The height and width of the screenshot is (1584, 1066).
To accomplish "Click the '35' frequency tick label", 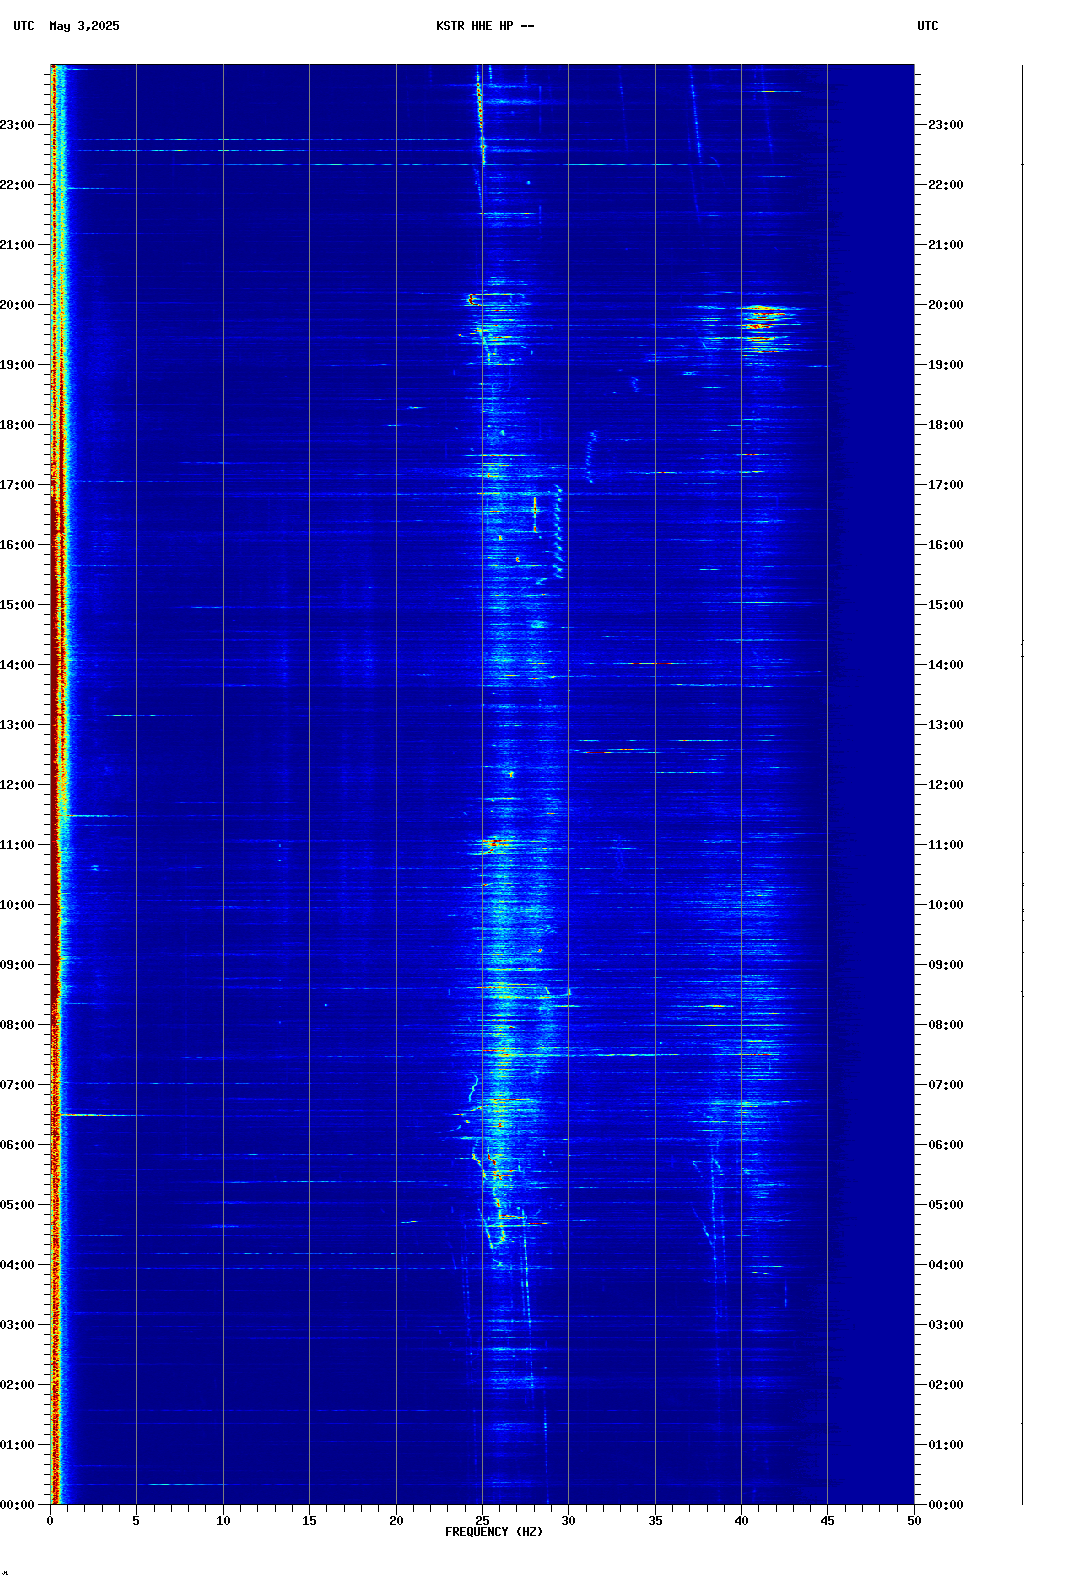I will [655, 1521].
